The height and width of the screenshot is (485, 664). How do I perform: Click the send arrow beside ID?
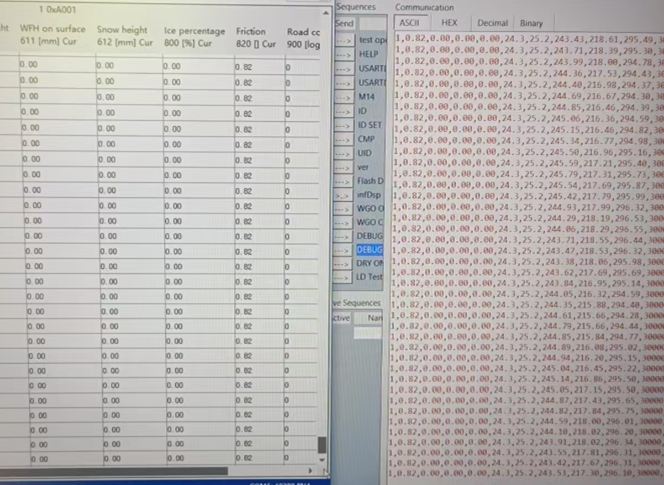pos(344,111)
